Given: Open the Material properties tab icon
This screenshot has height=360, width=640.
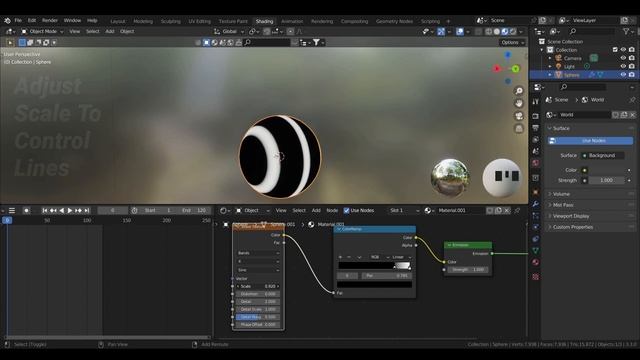Looking at the screenshot, I should tap(536, 262).
